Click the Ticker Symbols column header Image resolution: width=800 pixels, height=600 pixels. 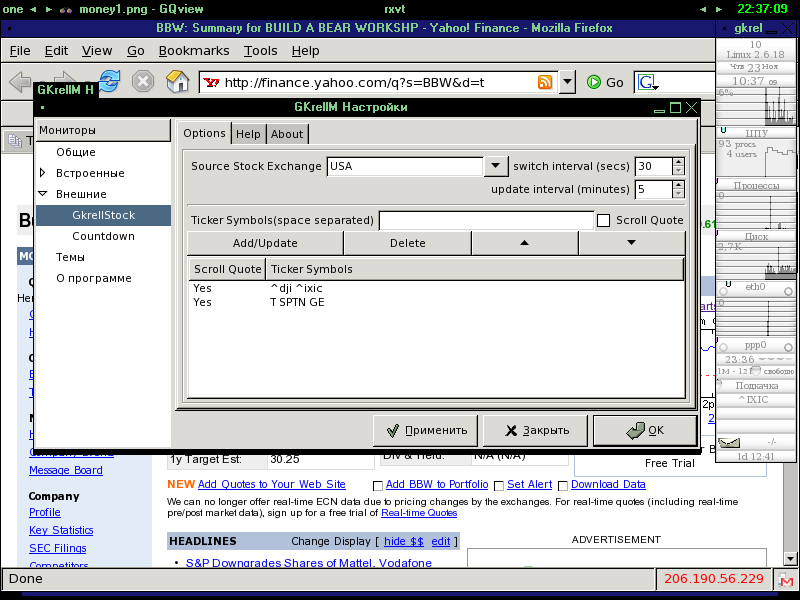click(474, 269)
